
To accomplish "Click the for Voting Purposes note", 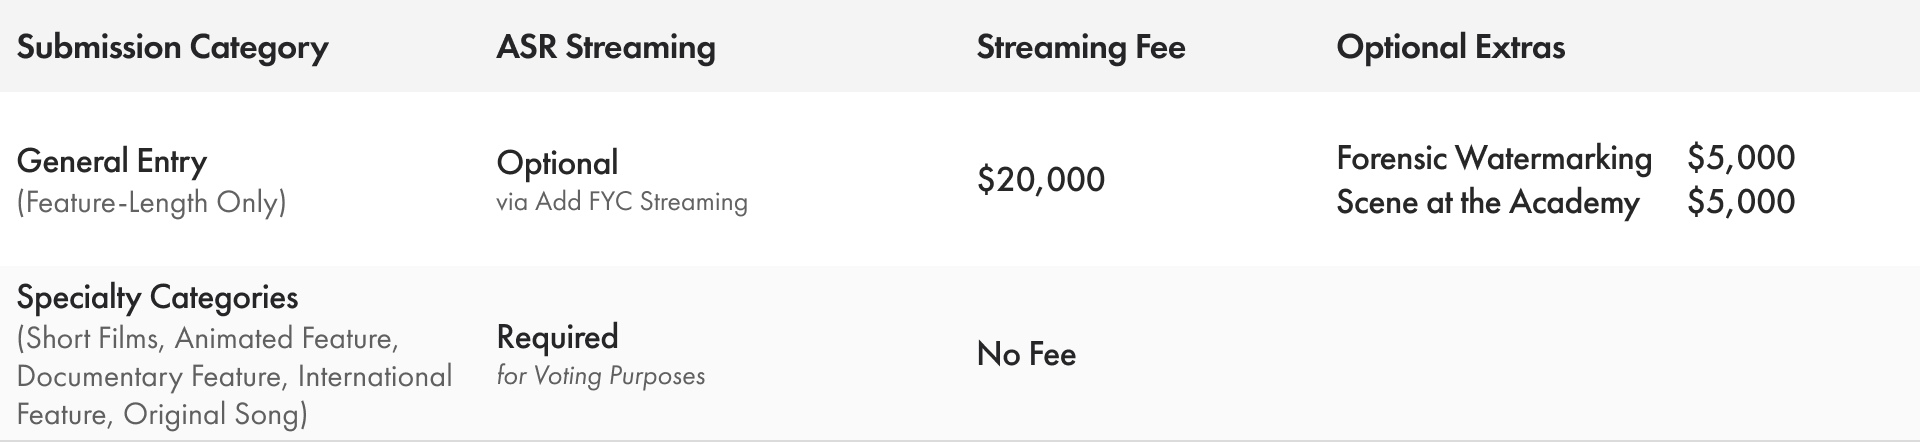I will pos(601,376).
